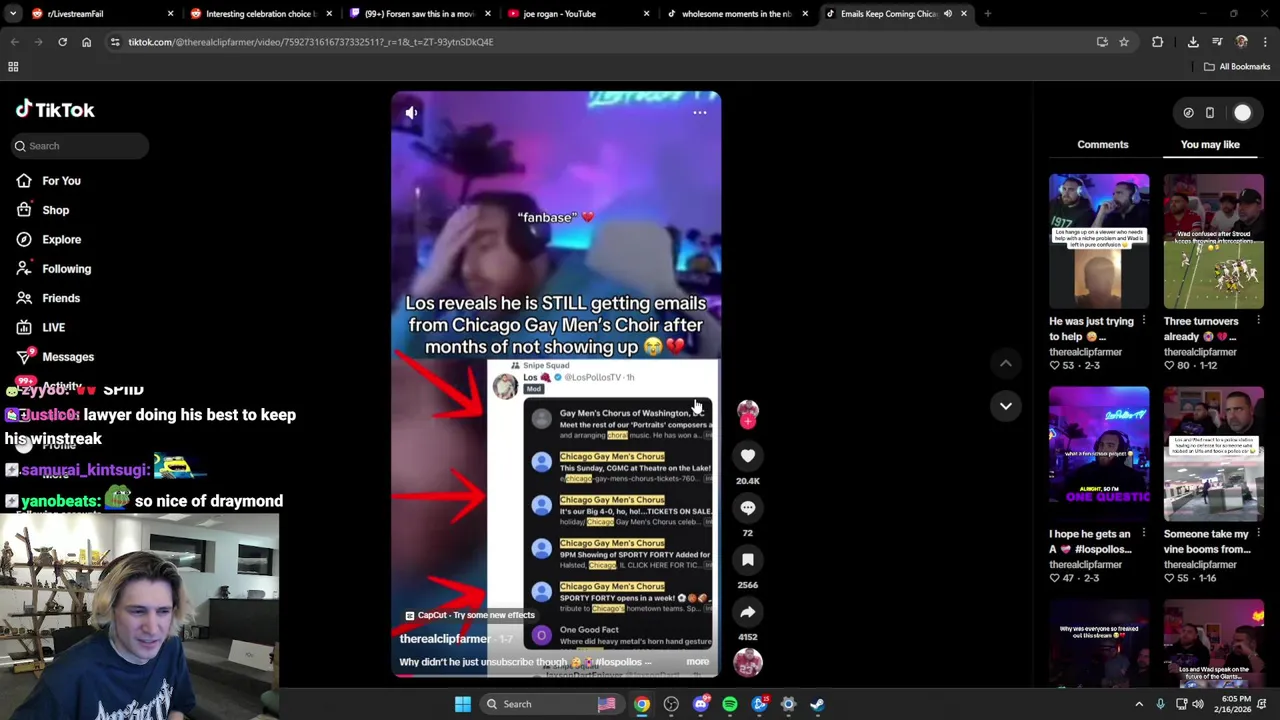Open the Windows Start menu

click(x=462, y=704)
